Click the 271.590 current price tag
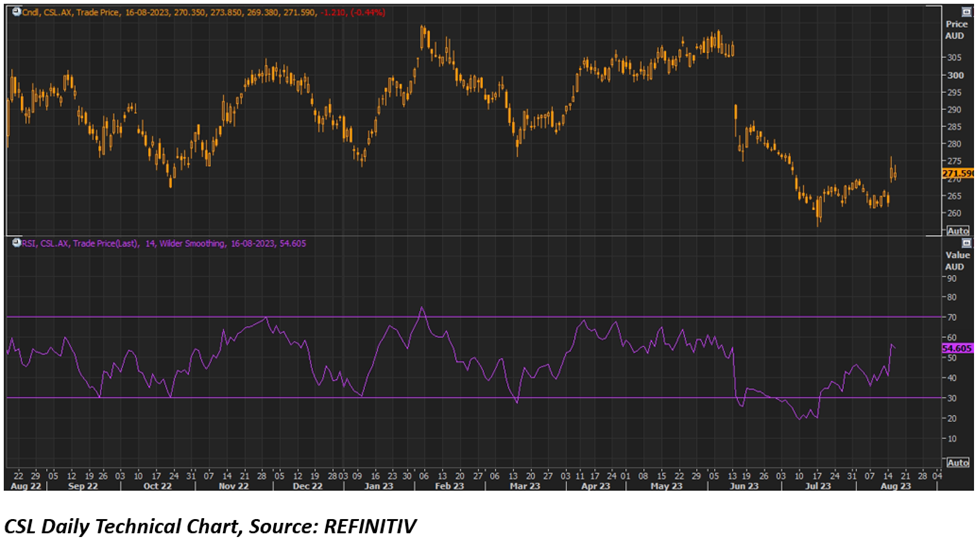 tap(957, 174)
